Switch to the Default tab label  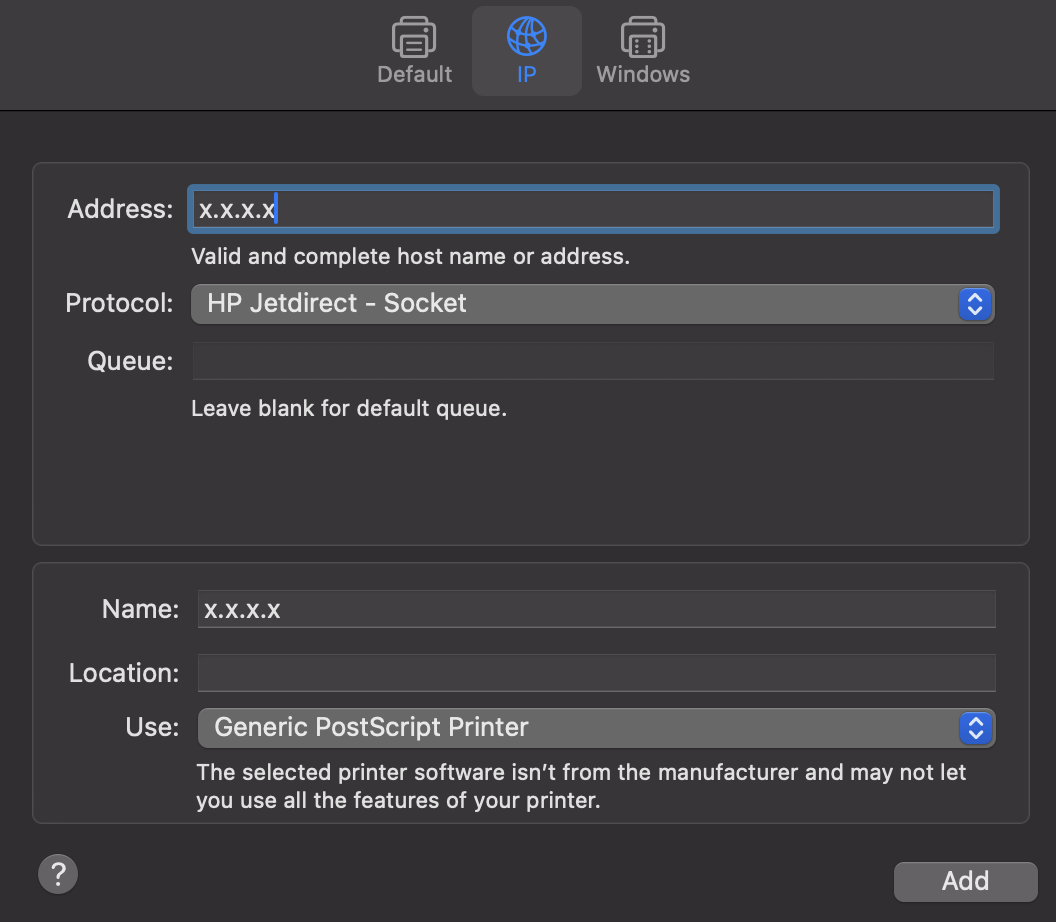pyautogui.click(x=414, y=75)
